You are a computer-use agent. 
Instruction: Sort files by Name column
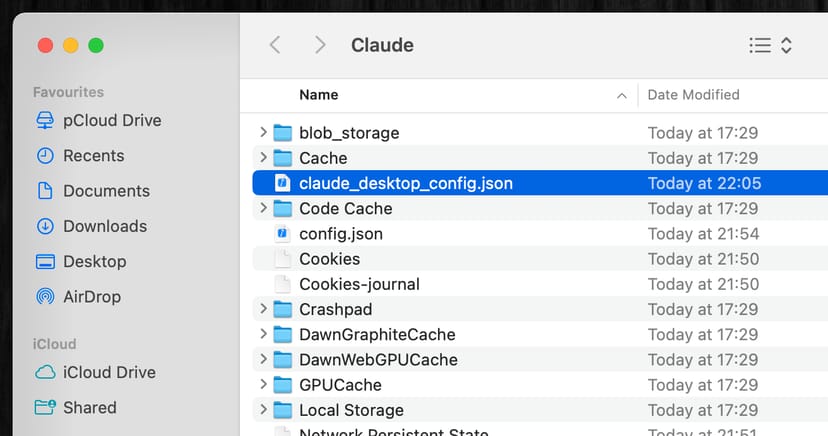[x=319, y=95]
